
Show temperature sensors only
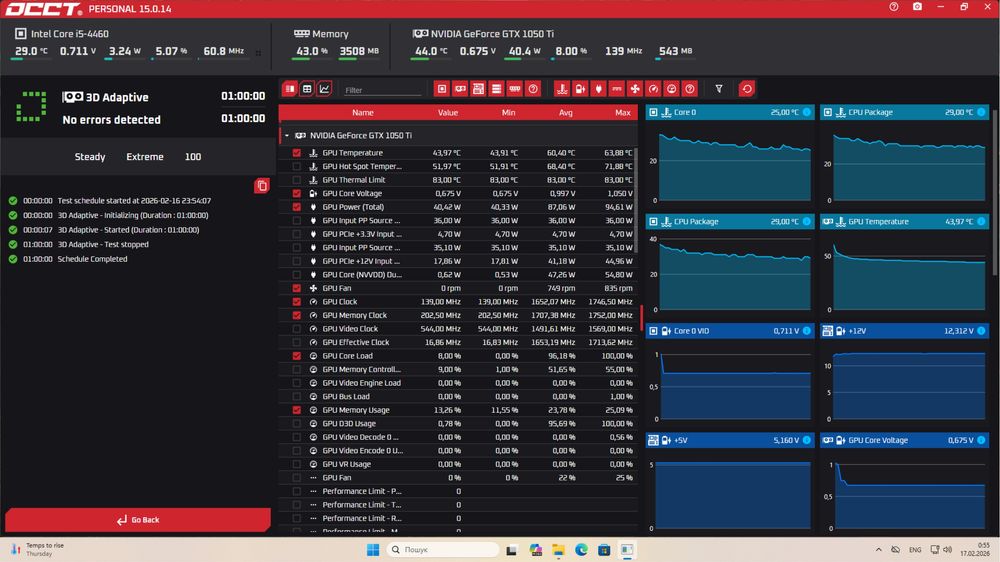pos(562,89)
